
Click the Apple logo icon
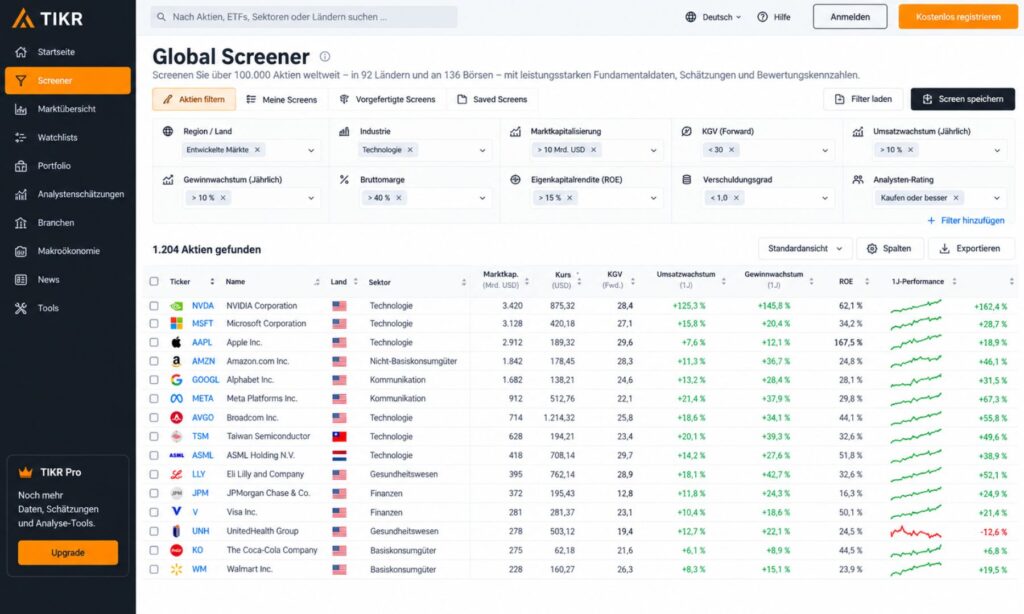(x=176, y=342)
